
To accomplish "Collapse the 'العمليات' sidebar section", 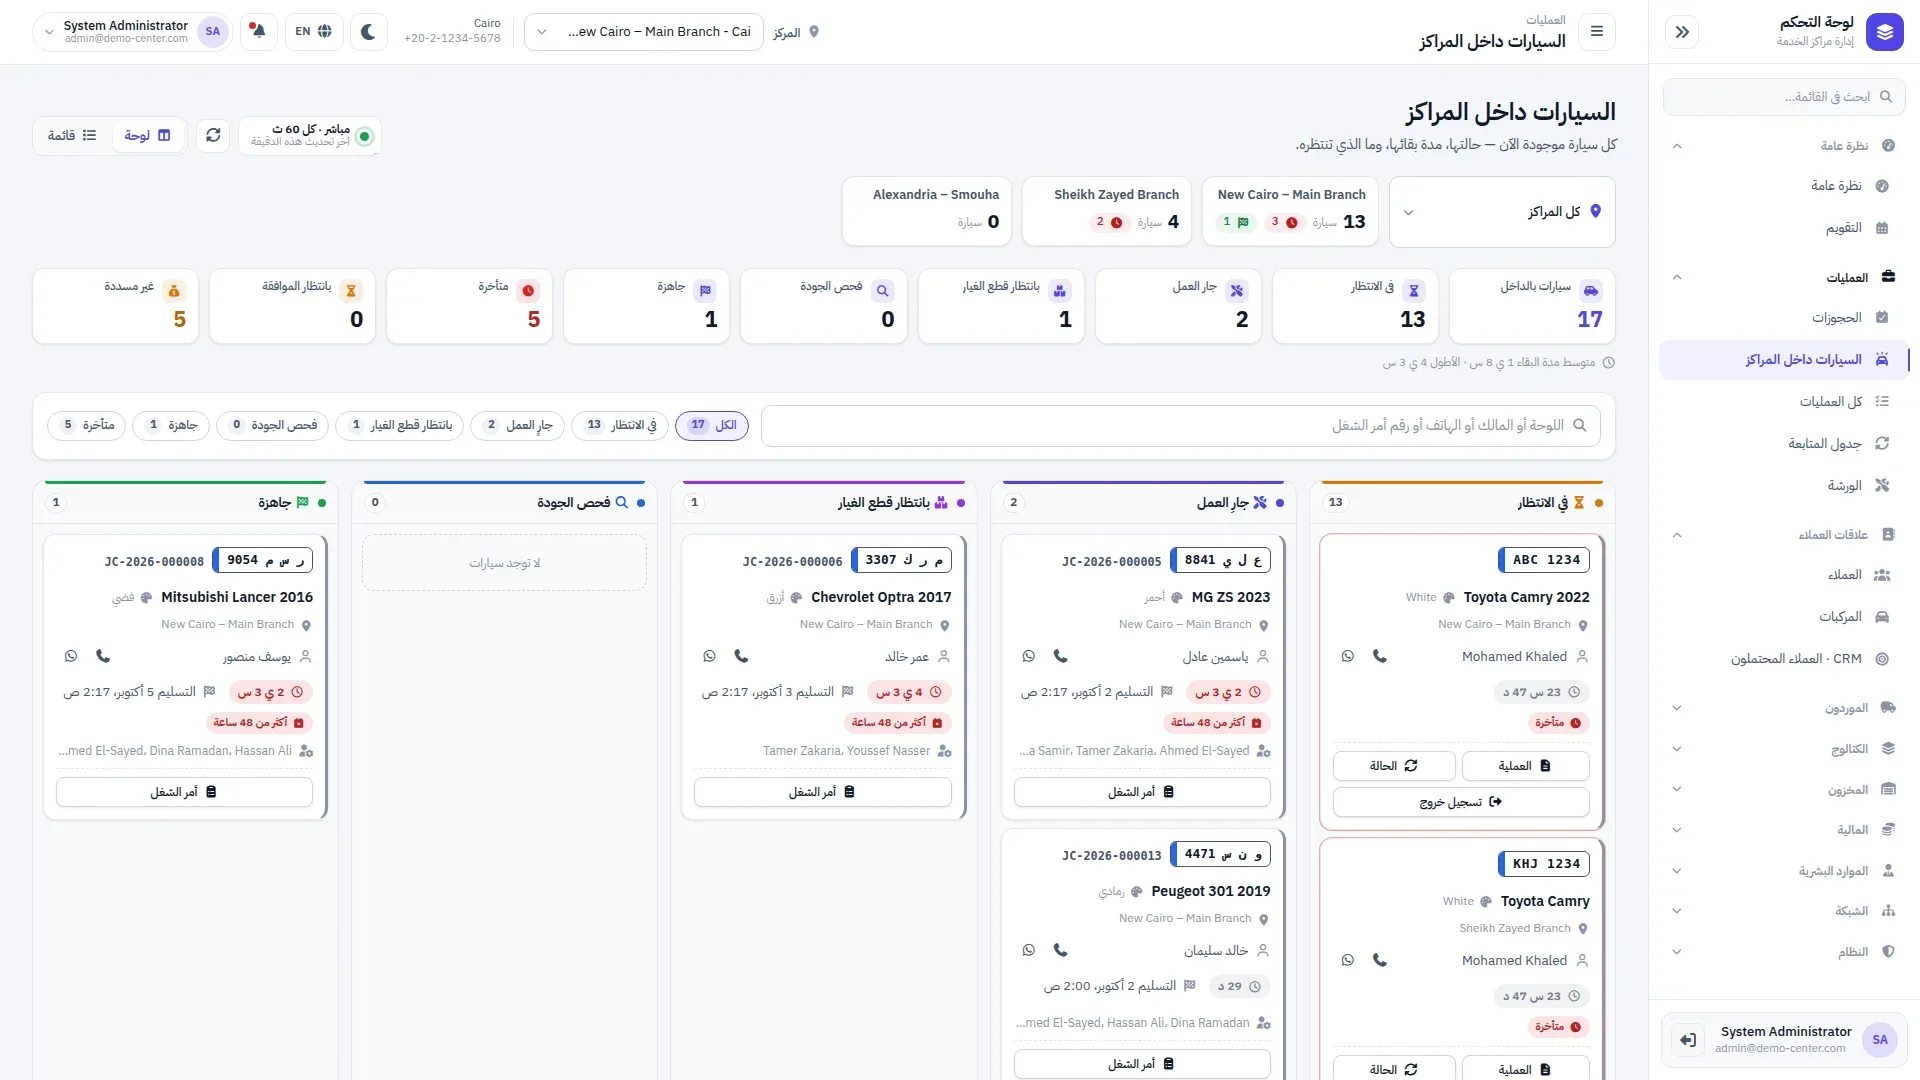I will [x=1783, y=277].
